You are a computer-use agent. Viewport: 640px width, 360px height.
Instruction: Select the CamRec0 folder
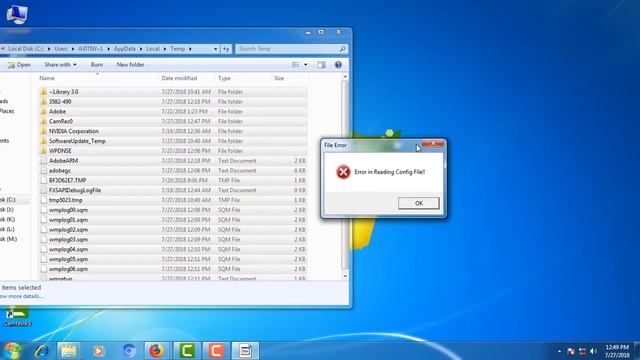(173, 121)
